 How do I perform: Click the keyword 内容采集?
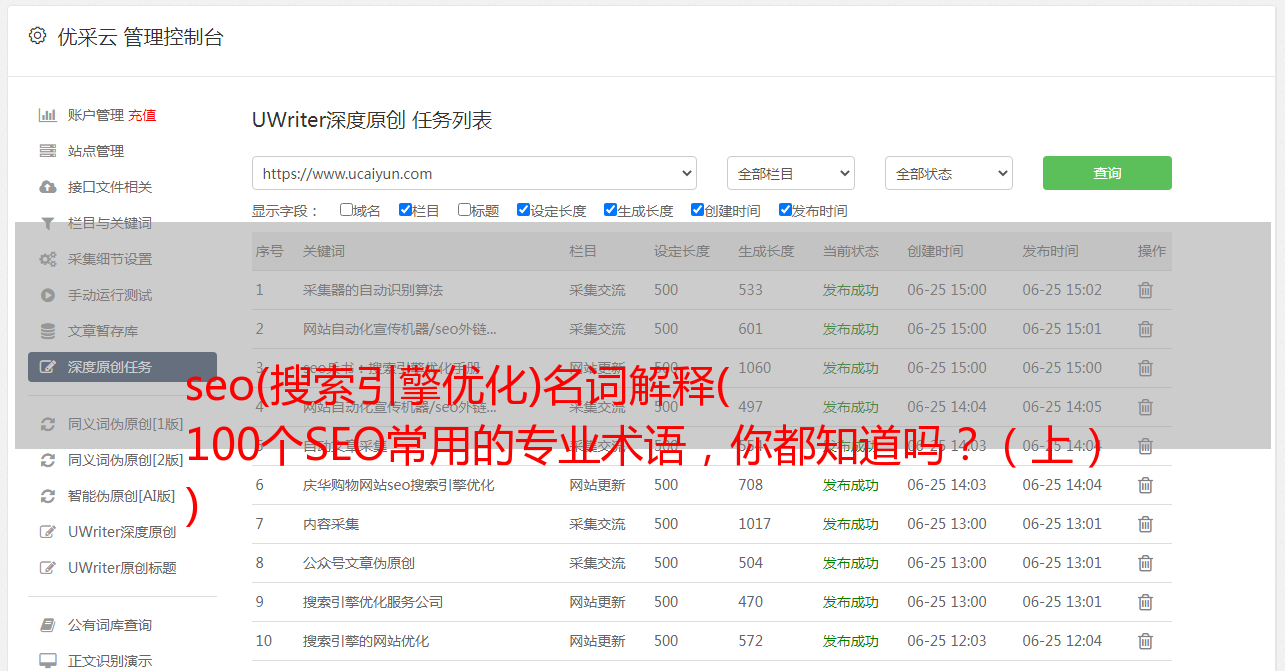coord(331,524)
